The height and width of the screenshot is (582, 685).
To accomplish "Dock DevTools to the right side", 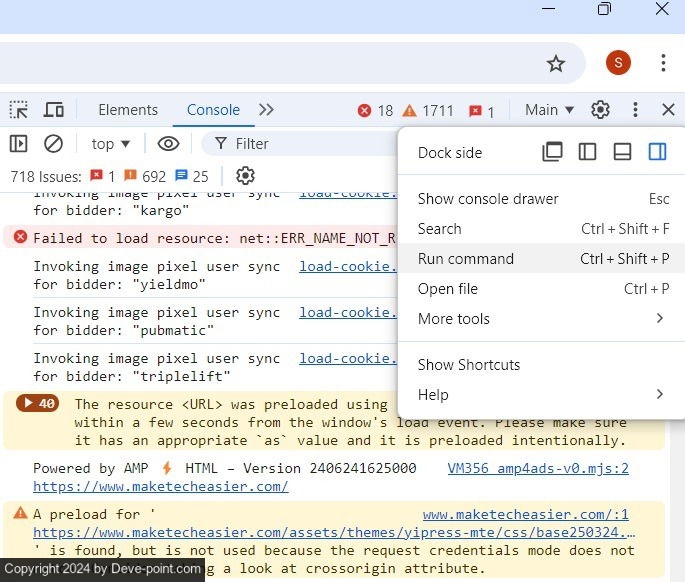I will pyautogui.click(x=657, y=152).
